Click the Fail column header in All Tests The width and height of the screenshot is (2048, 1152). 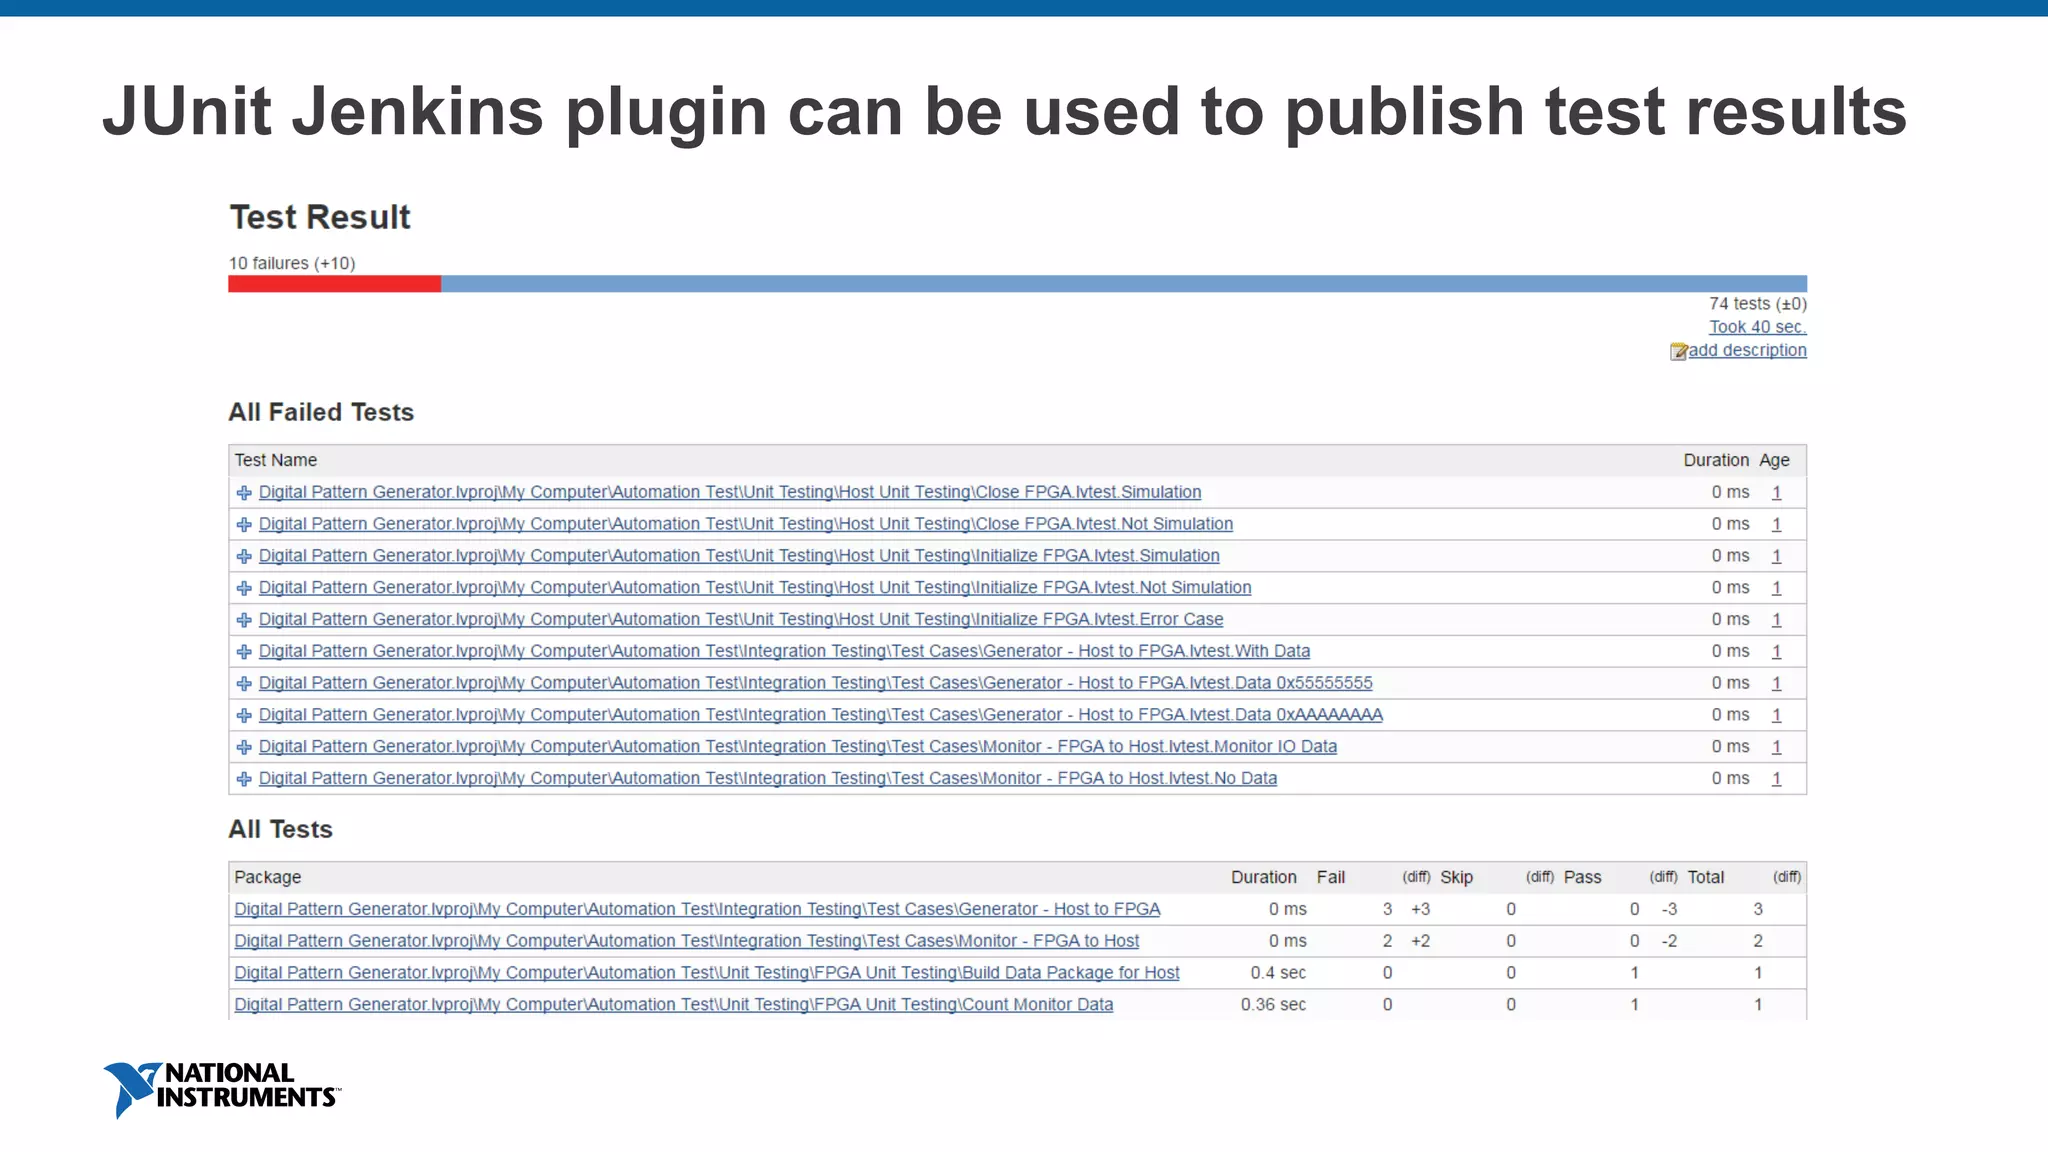(x=1330, y=877)
